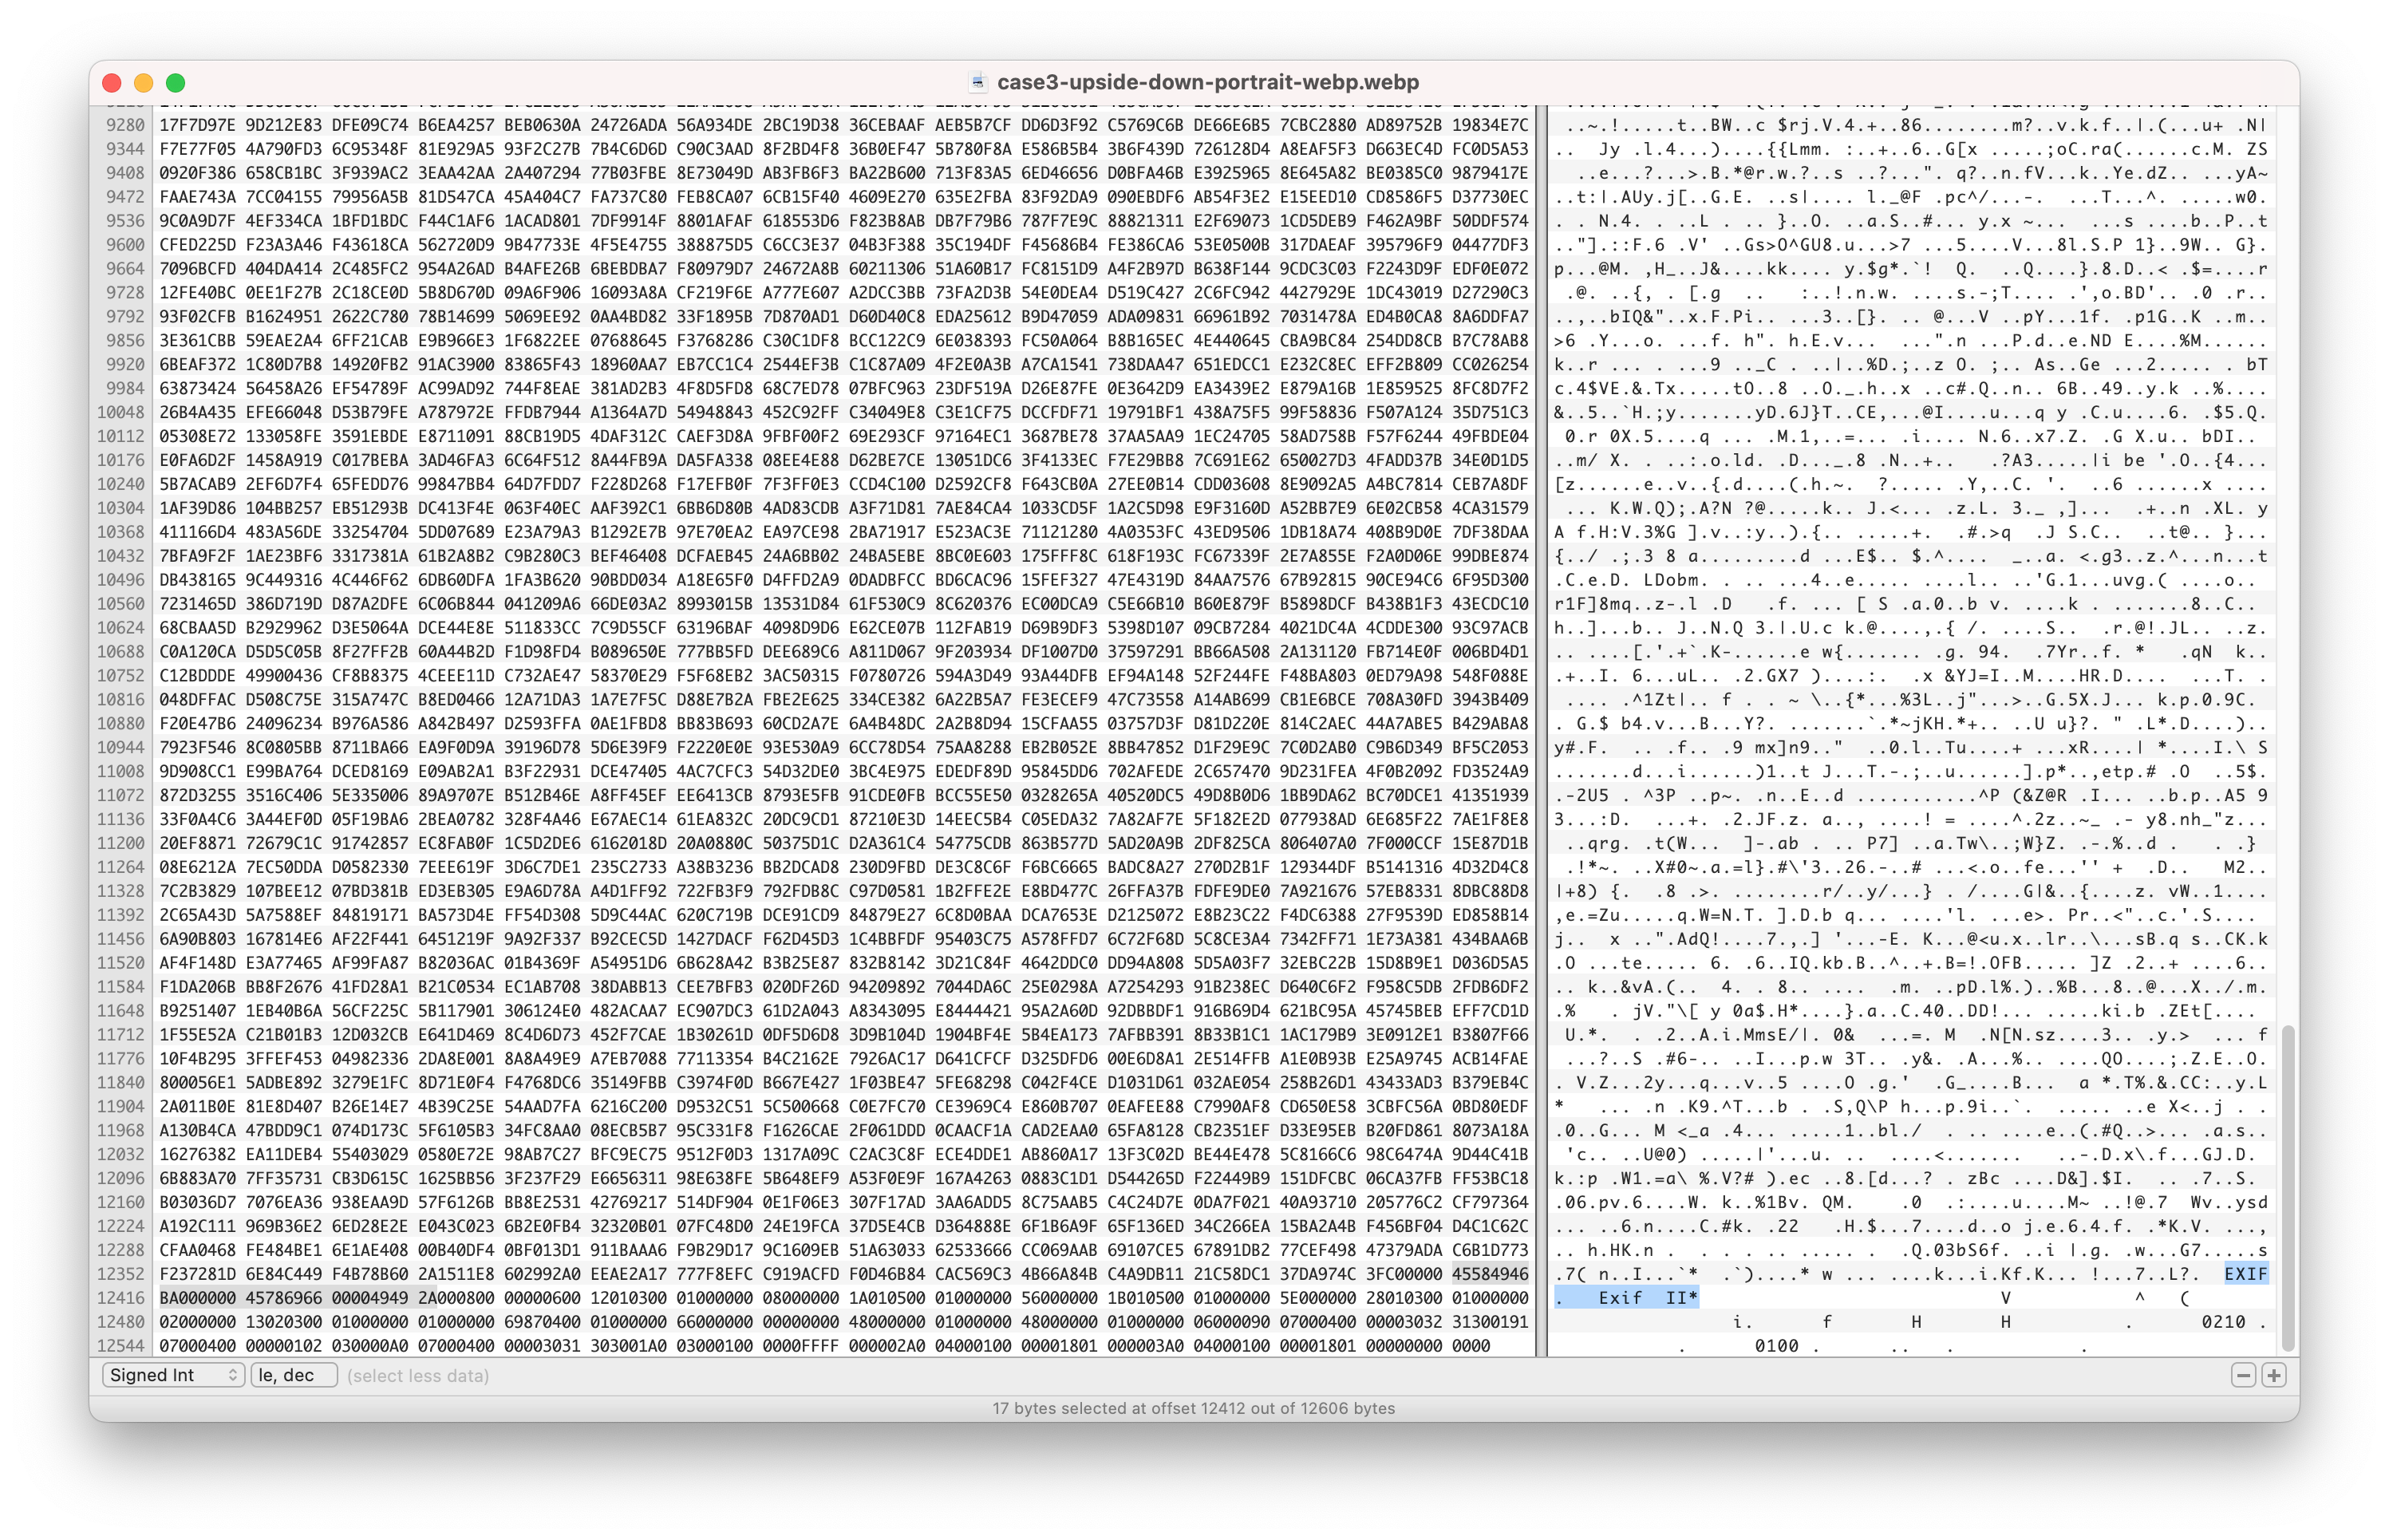Click line number 9280 in the offset gutter

[x=125, y=125]
